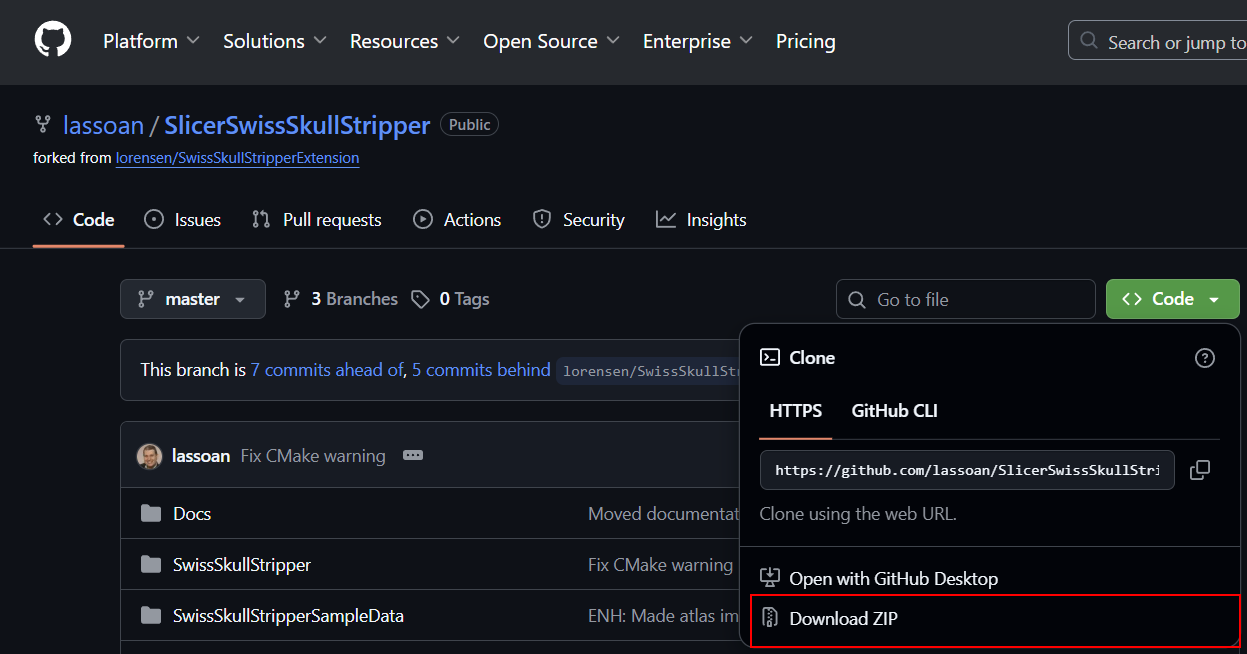Expand commit message ellipsis button
Viewport: 1247px width, 654px height.
413,456
